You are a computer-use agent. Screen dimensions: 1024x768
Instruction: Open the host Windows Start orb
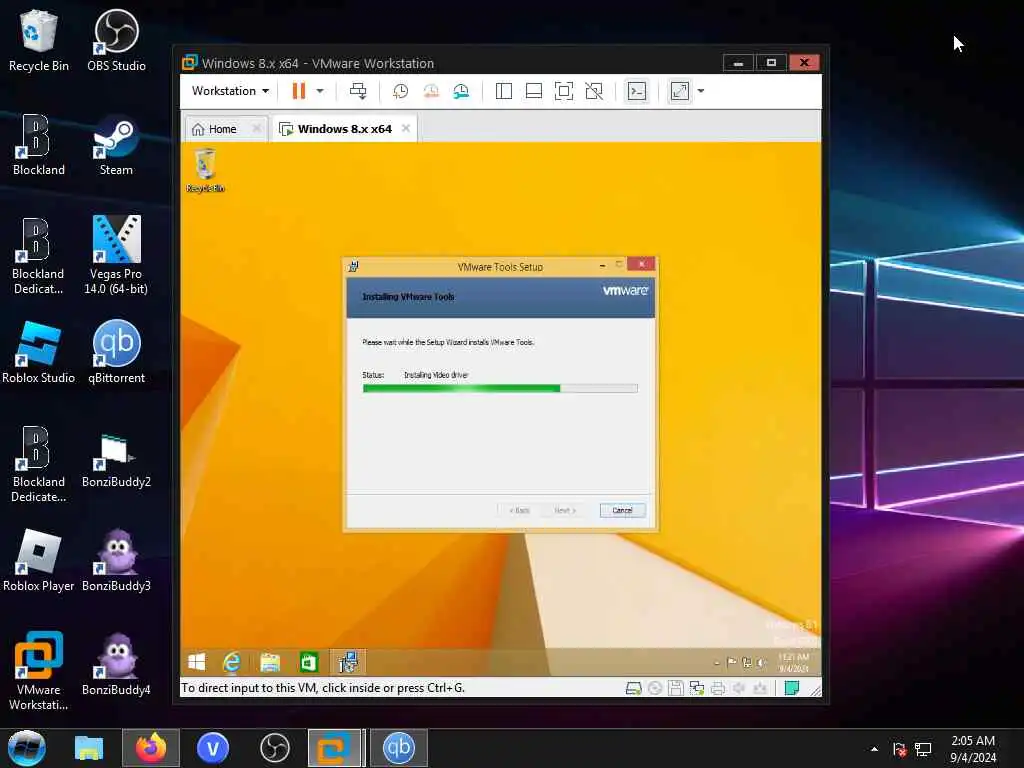pos(27,748)
